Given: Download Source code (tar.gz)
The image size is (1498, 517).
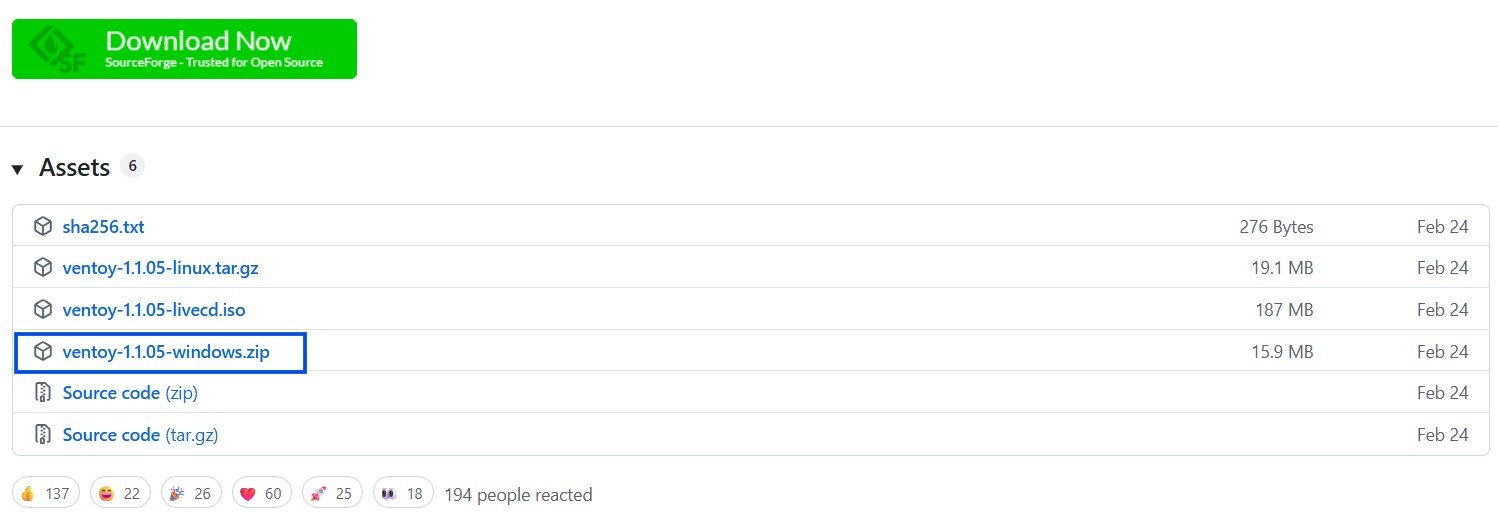Looking at the screenshot, I should coord(140,435).
